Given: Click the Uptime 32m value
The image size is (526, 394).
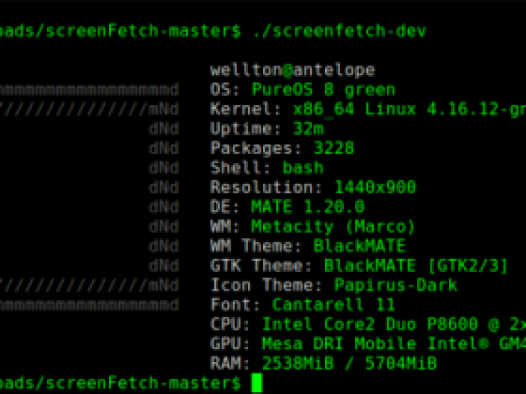Looking at the screenshot, I should 308,129.
